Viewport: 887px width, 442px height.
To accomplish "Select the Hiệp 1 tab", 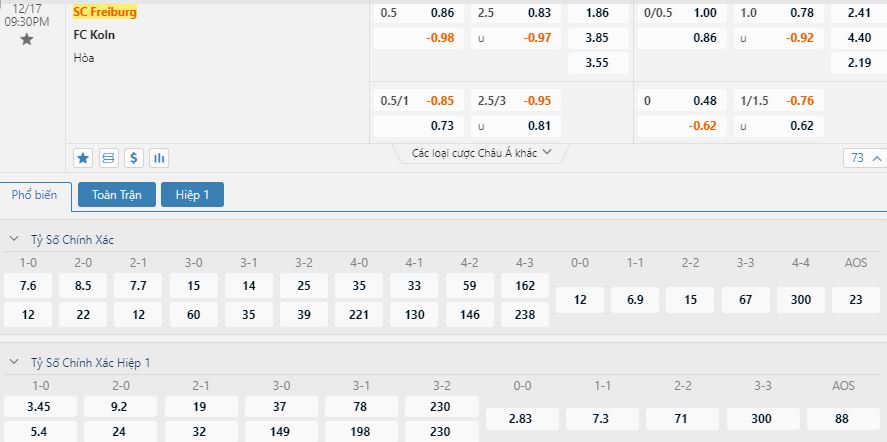I will [x=192, y=195].
